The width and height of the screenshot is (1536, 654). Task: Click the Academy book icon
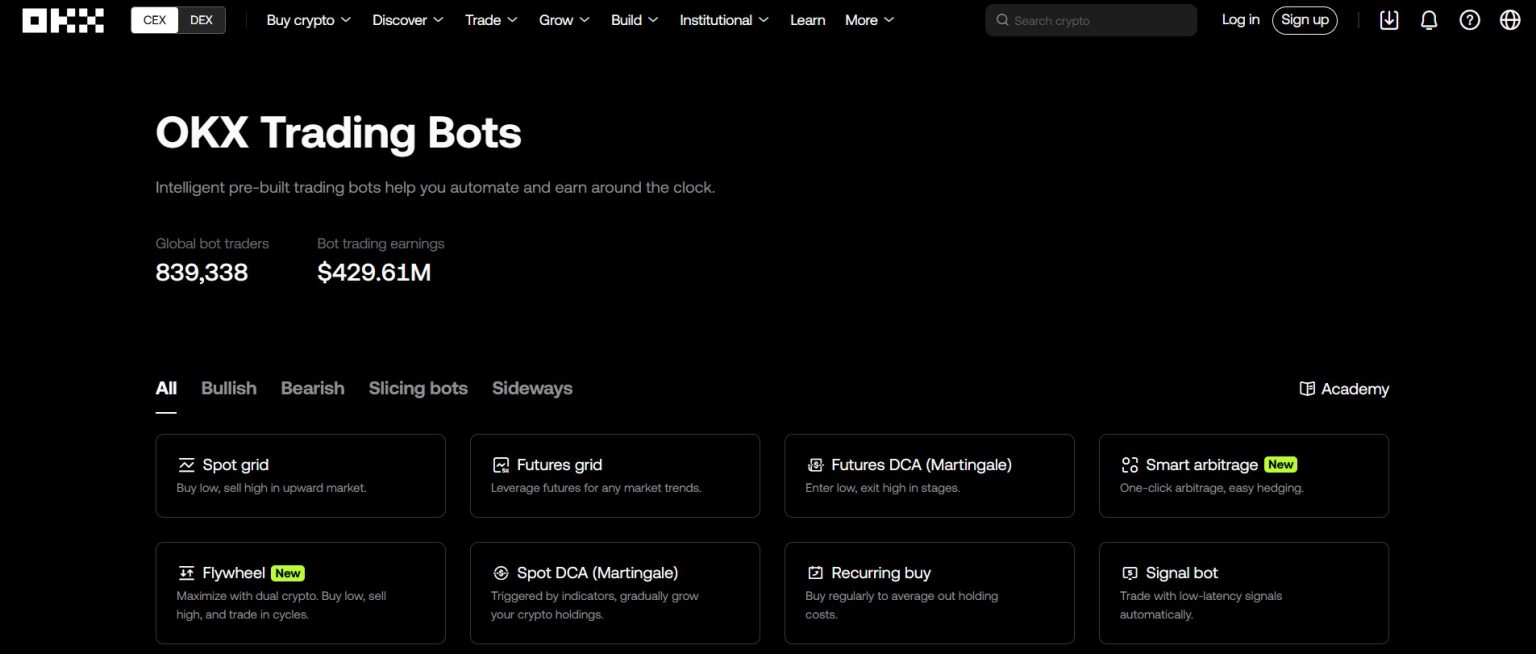tap(1308, 388)
